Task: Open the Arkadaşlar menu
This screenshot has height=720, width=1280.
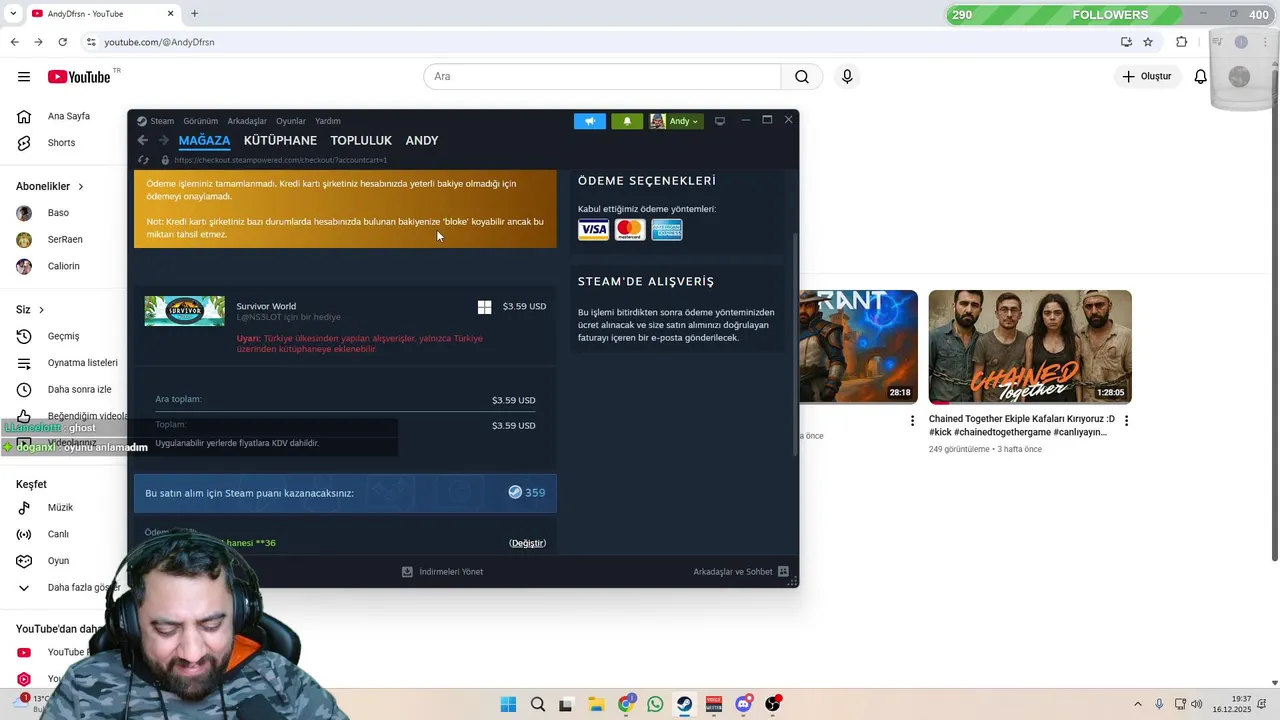Action: tap(247, 121)
